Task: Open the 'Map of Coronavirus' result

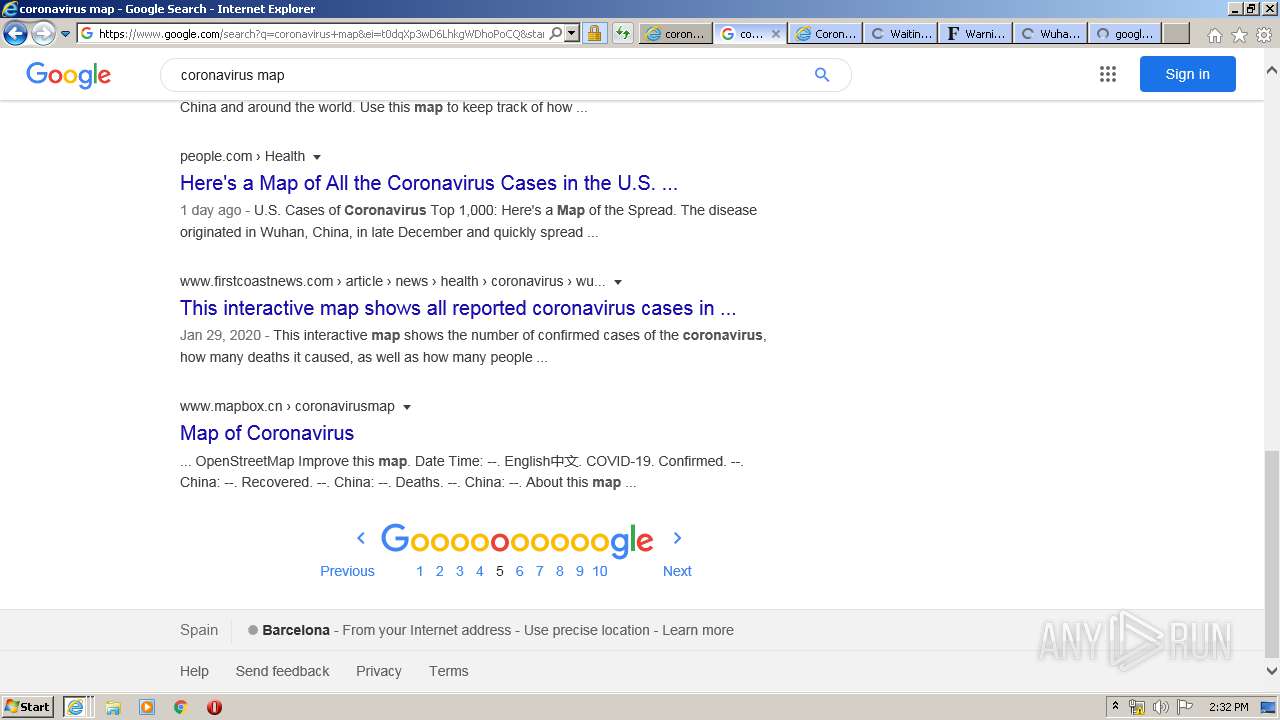Action: point(267,433)
